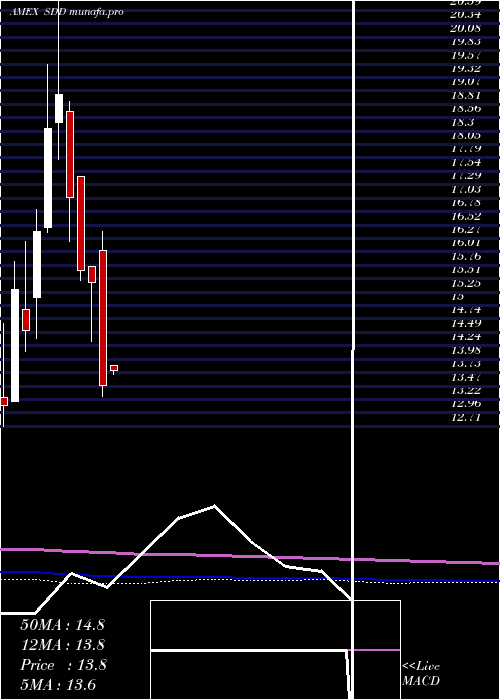Click the 14.74 price axis value
The height and width of the screenshot is (700, 500).
point(466,310)
